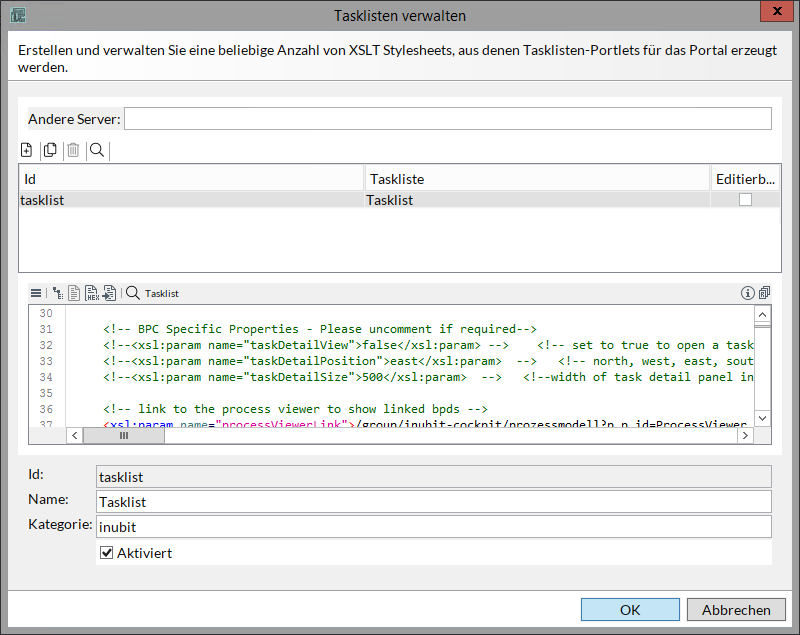
Task: Click the import file icon in editor toolbar
Action: [x=108, y=293]
